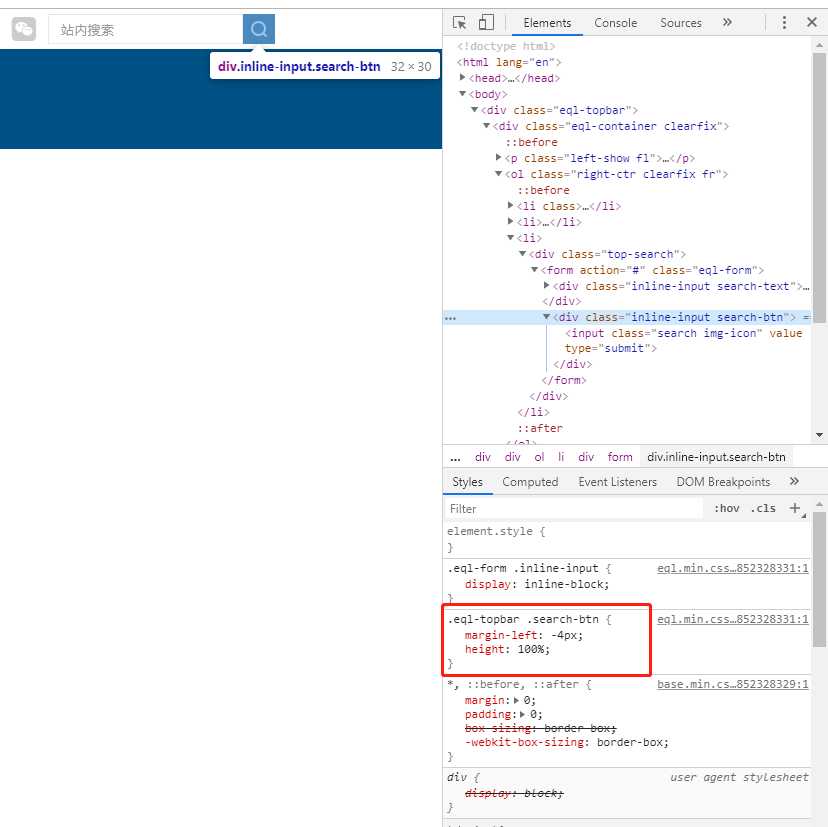The height and width of the screenshot is (827, 828).
Task: Click the WeChat icon in topbar
Action: coord(24,29)
